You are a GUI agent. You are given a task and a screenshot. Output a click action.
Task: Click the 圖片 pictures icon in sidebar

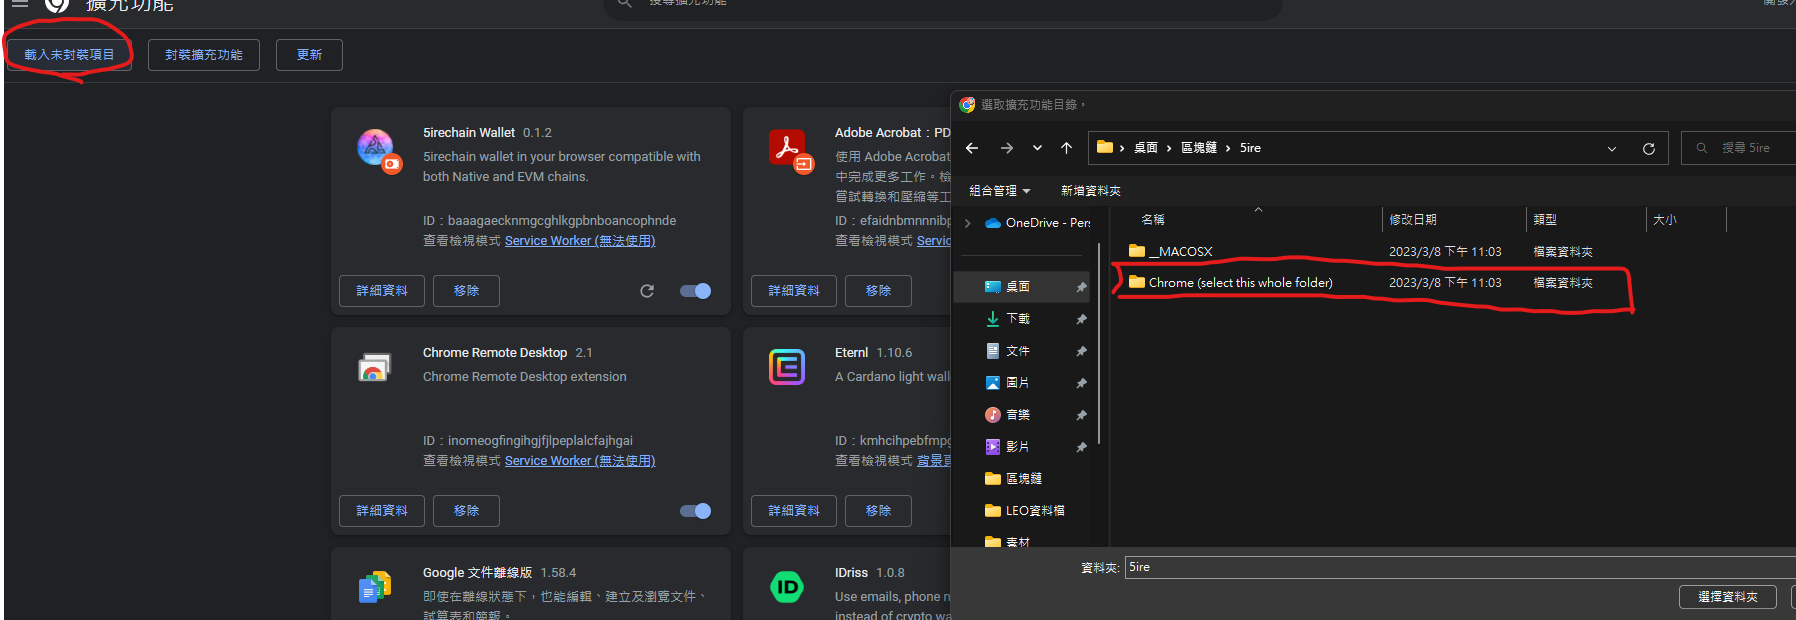pyautogui.click(x=993, y=383)
